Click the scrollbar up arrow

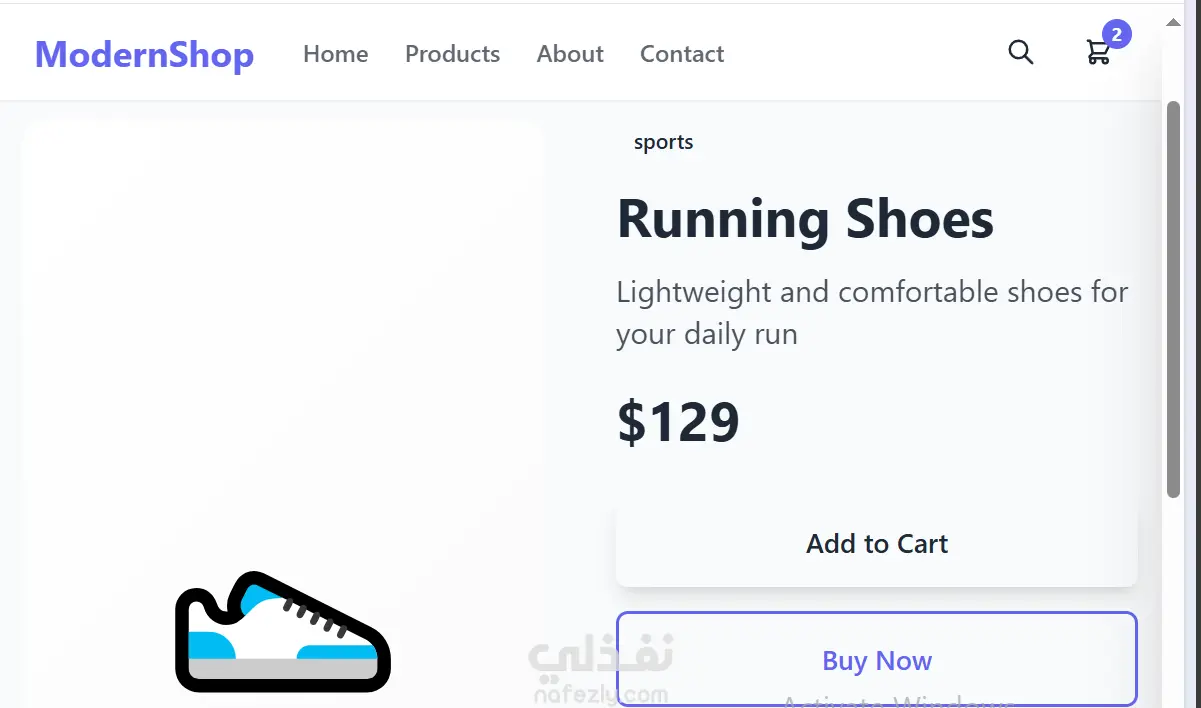click(x=1174, y=21)
